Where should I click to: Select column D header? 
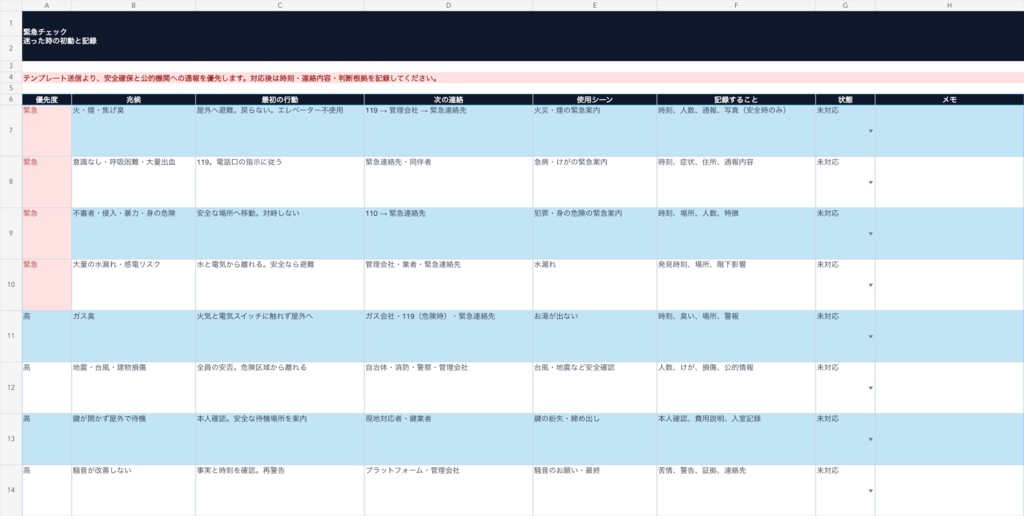pos(449,5)
